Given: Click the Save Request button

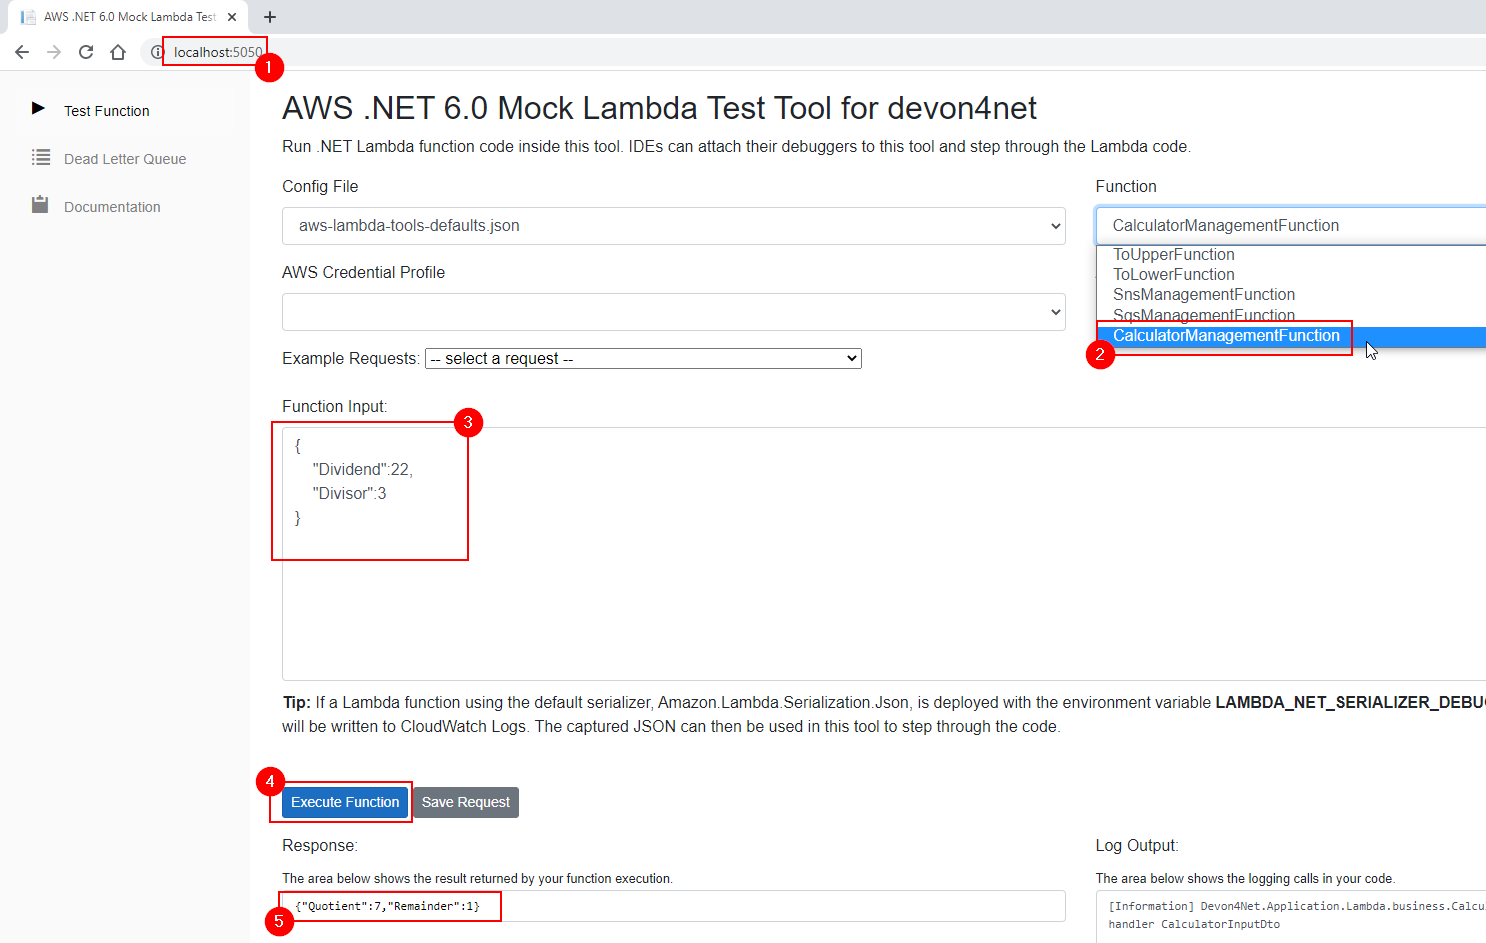Looking at the screenshot, I should [465, 802].
